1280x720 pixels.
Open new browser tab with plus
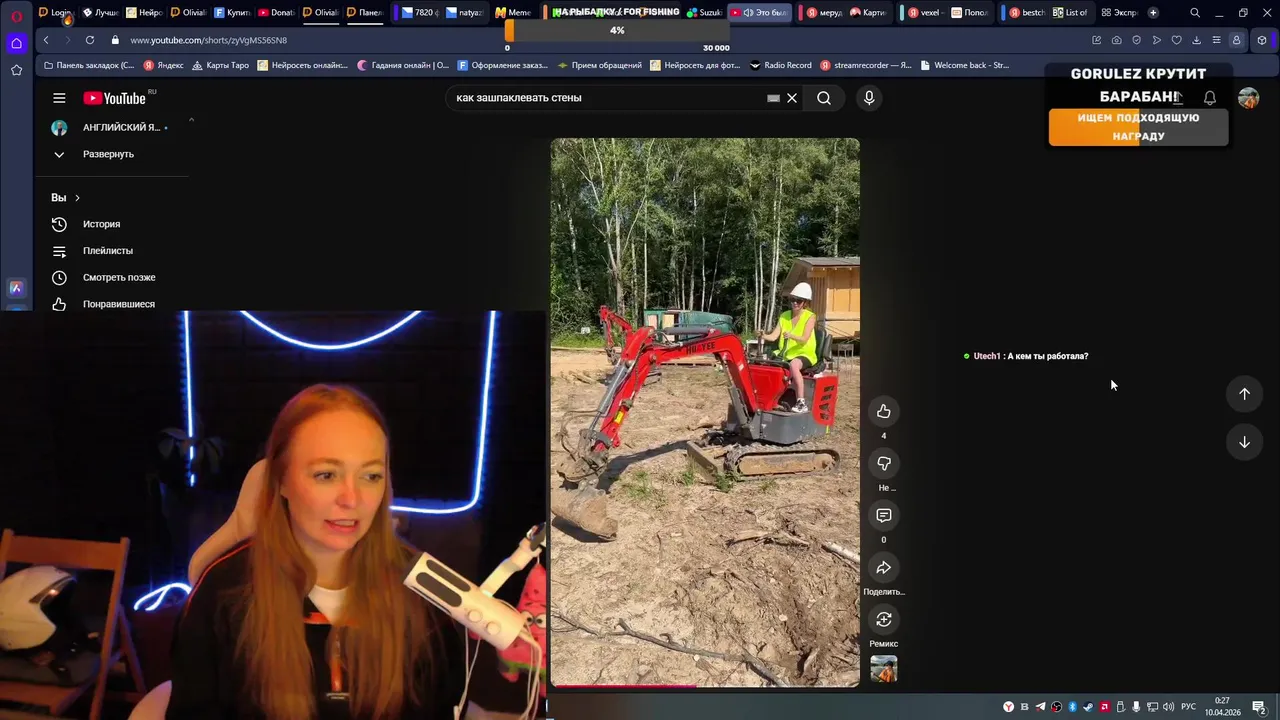coord(1153,13)
